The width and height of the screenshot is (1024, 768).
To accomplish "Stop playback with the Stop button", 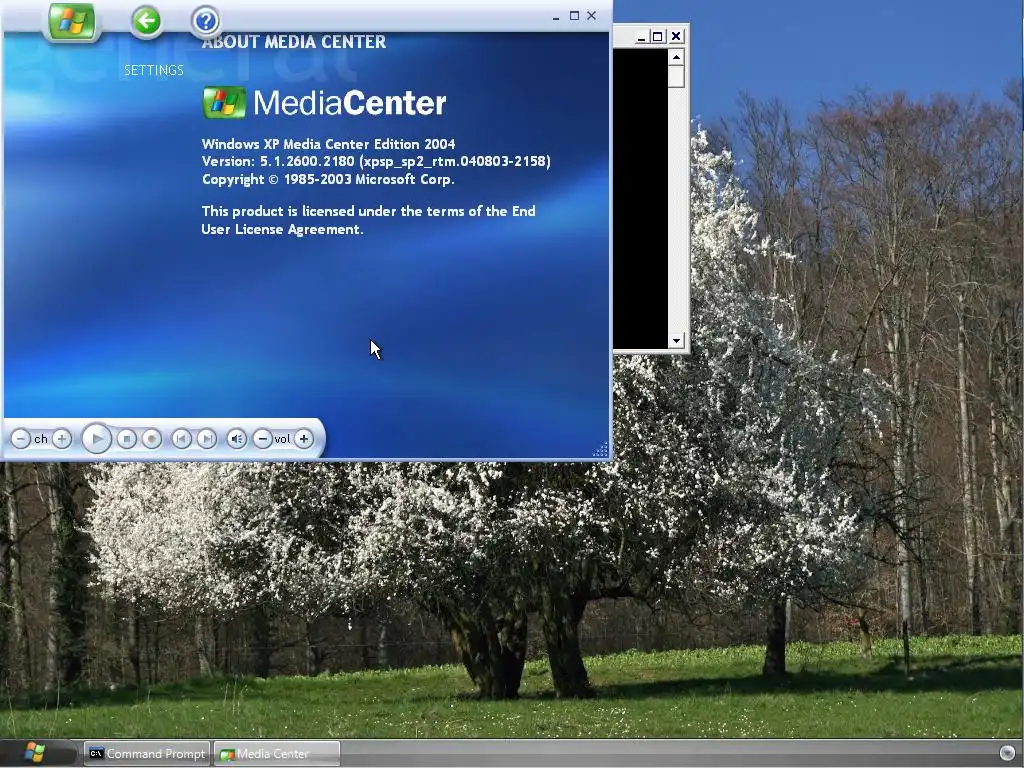I will click(x=127, y=439).
